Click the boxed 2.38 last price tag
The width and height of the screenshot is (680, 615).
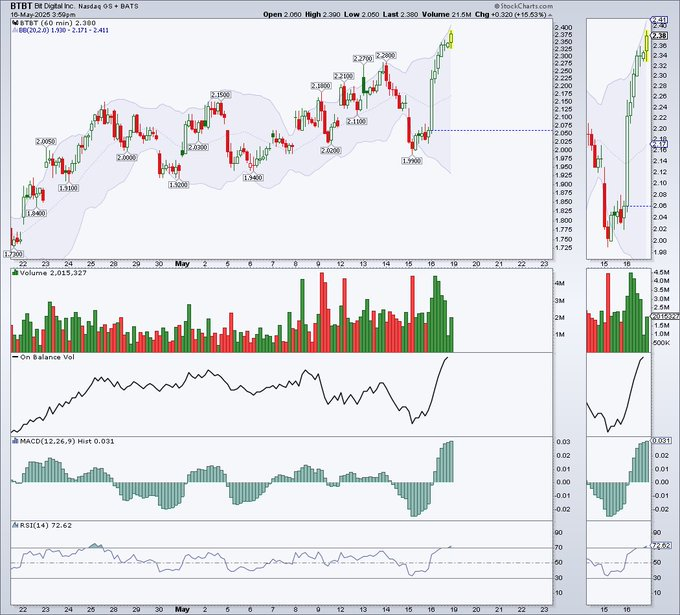[x=660, y=36]
